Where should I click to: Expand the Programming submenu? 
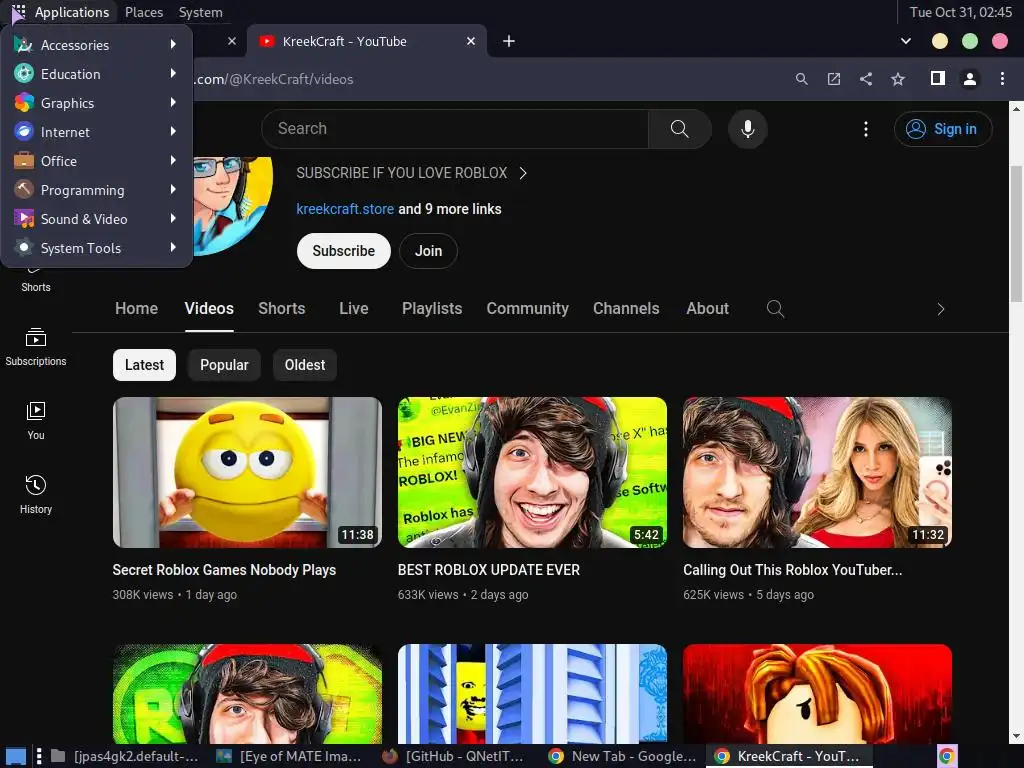(97, 190)
